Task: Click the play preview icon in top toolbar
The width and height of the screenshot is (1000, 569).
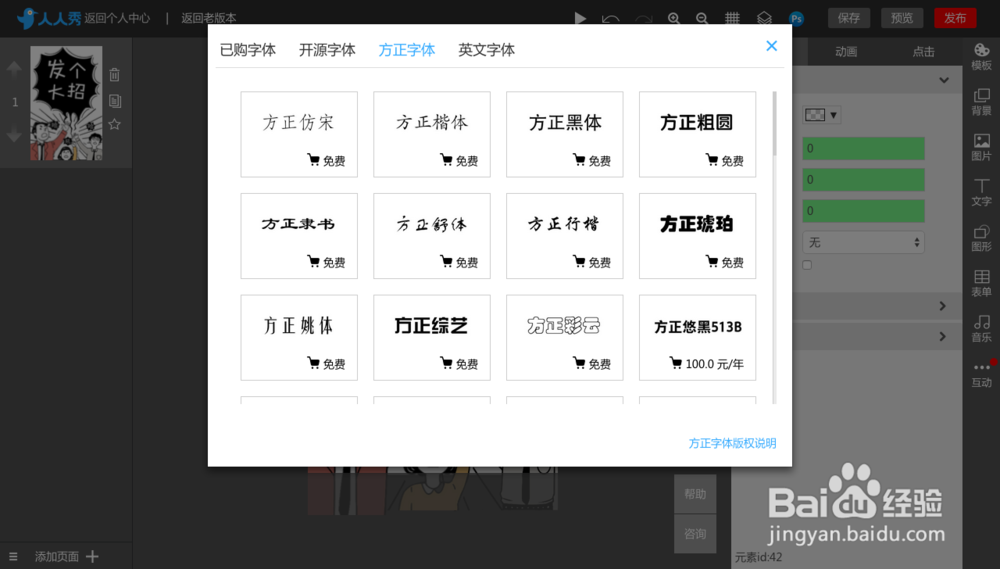Action: (x=580, y=18)
